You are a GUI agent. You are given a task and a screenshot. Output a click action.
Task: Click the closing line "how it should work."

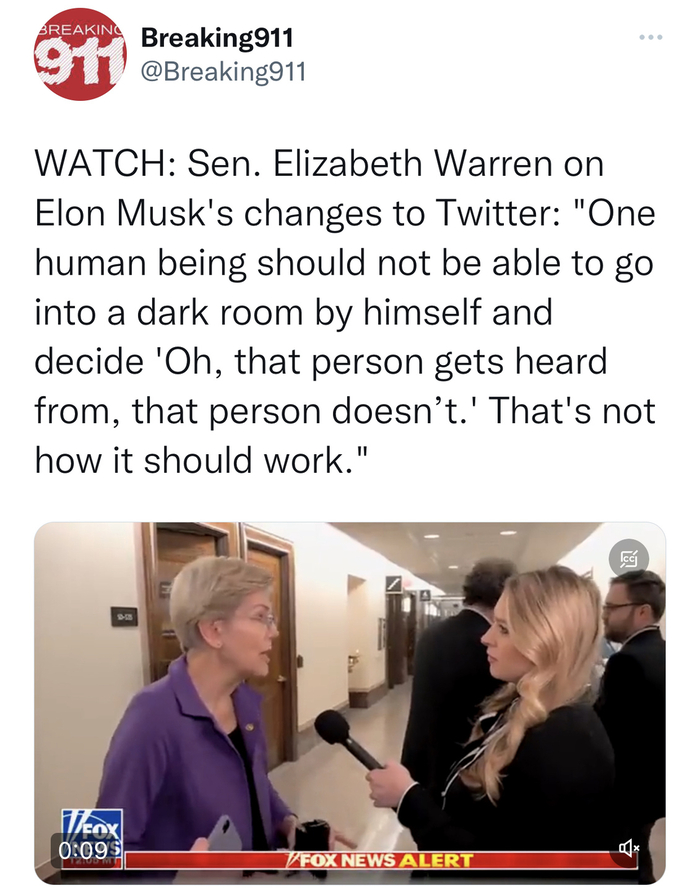pos(198,460)
